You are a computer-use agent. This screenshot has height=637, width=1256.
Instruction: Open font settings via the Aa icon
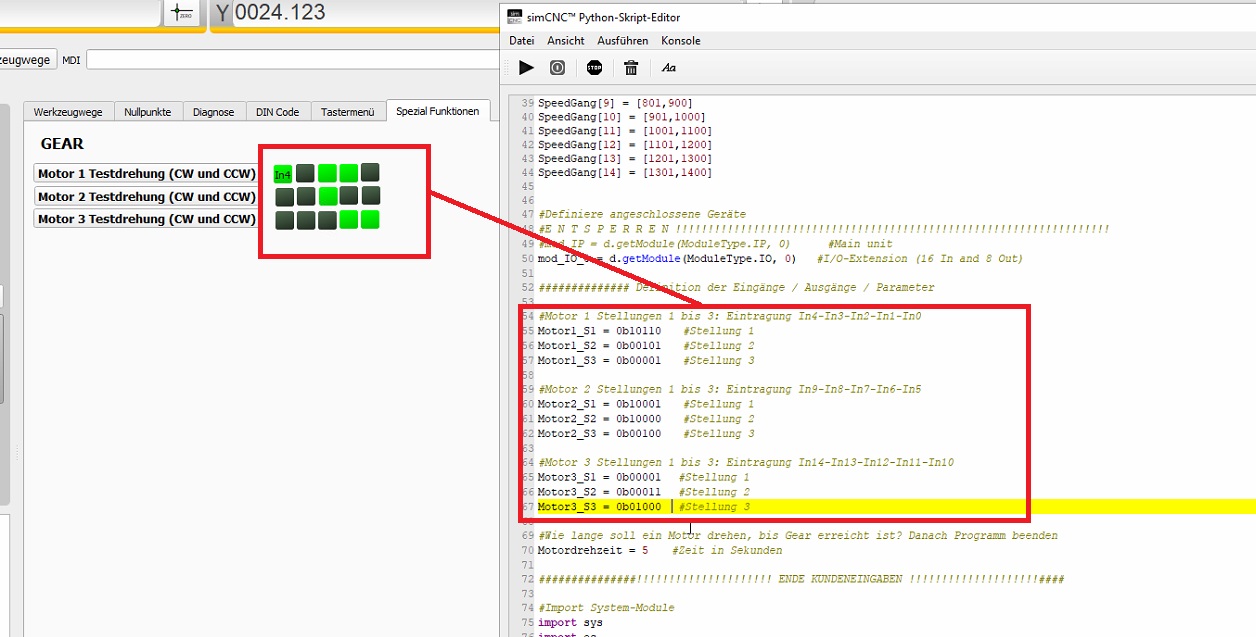(x=669, y=68)
